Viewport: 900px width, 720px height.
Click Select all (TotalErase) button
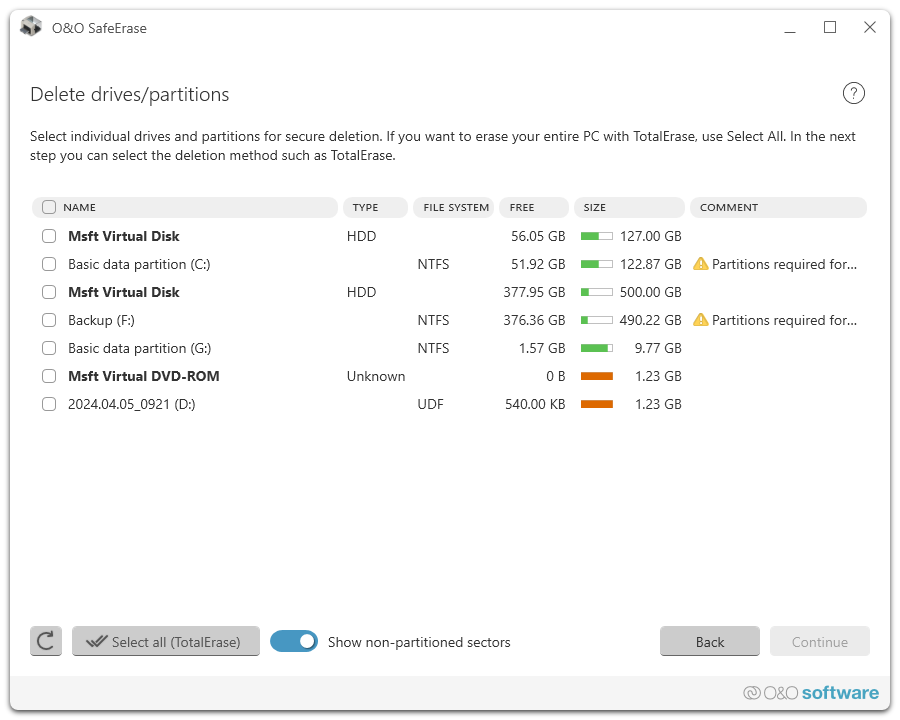tap(166, 642)
